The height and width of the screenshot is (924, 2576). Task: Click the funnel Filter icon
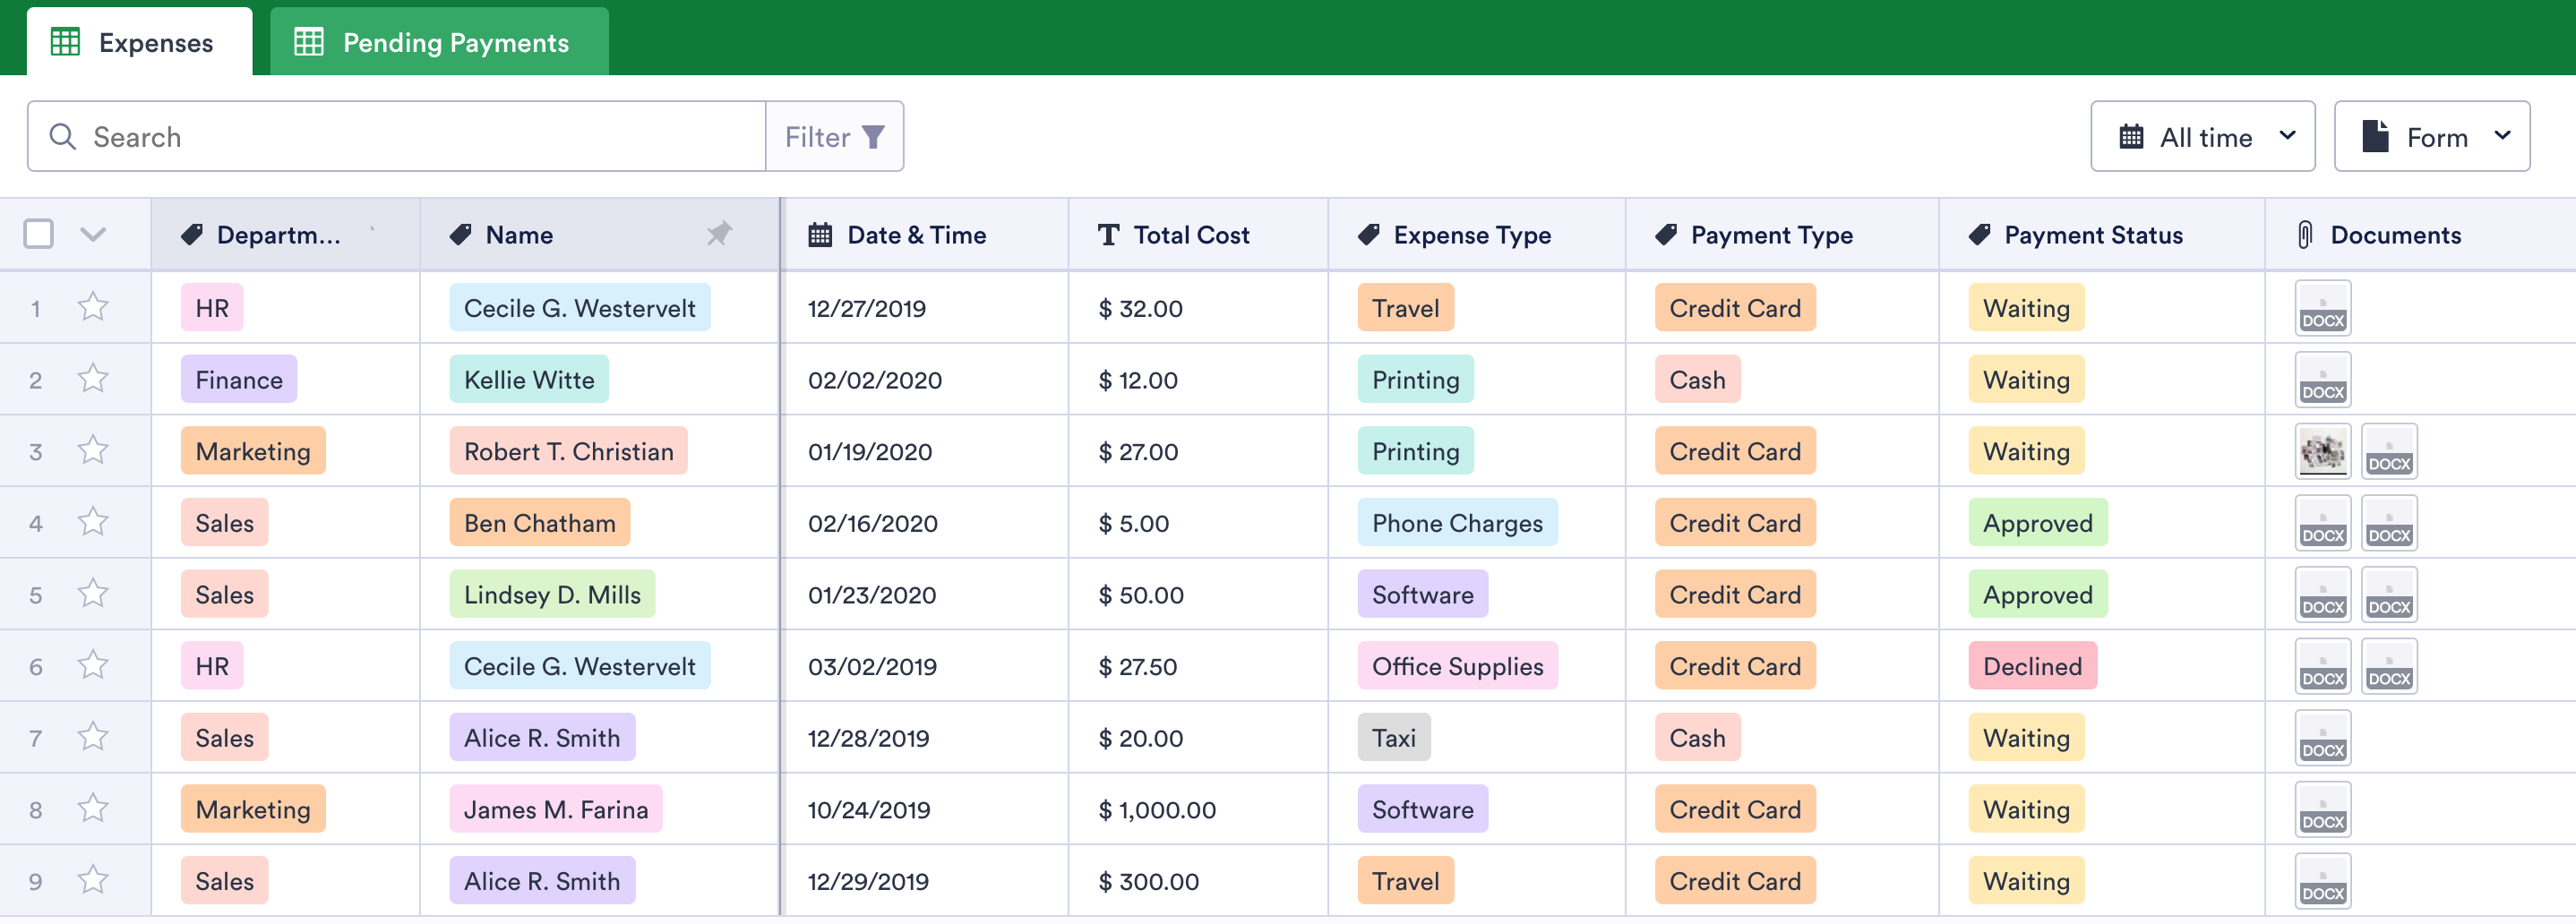click(873, 137)
